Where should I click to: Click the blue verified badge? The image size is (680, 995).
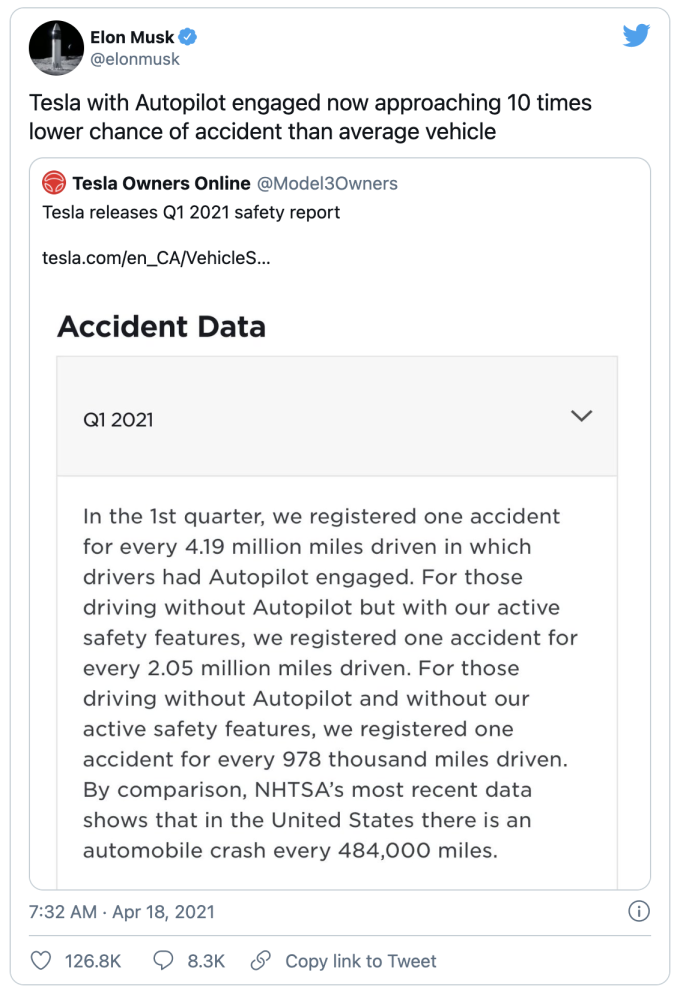[188, 37]
